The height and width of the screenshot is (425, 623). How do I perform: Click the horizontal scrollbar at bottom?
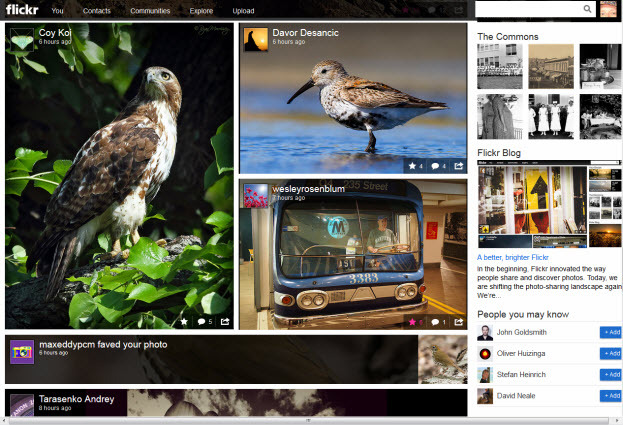[308, 420]
